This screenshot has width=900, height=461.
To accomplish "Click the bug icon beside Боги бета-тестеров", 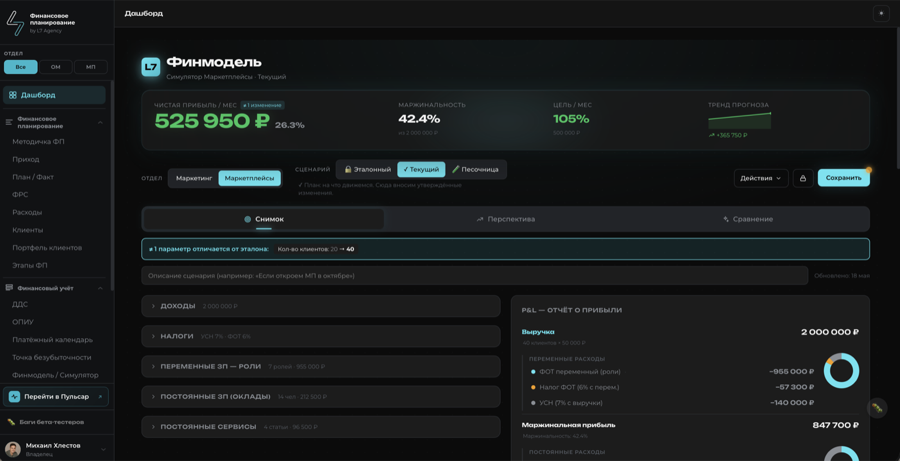I will coord(11,422).
